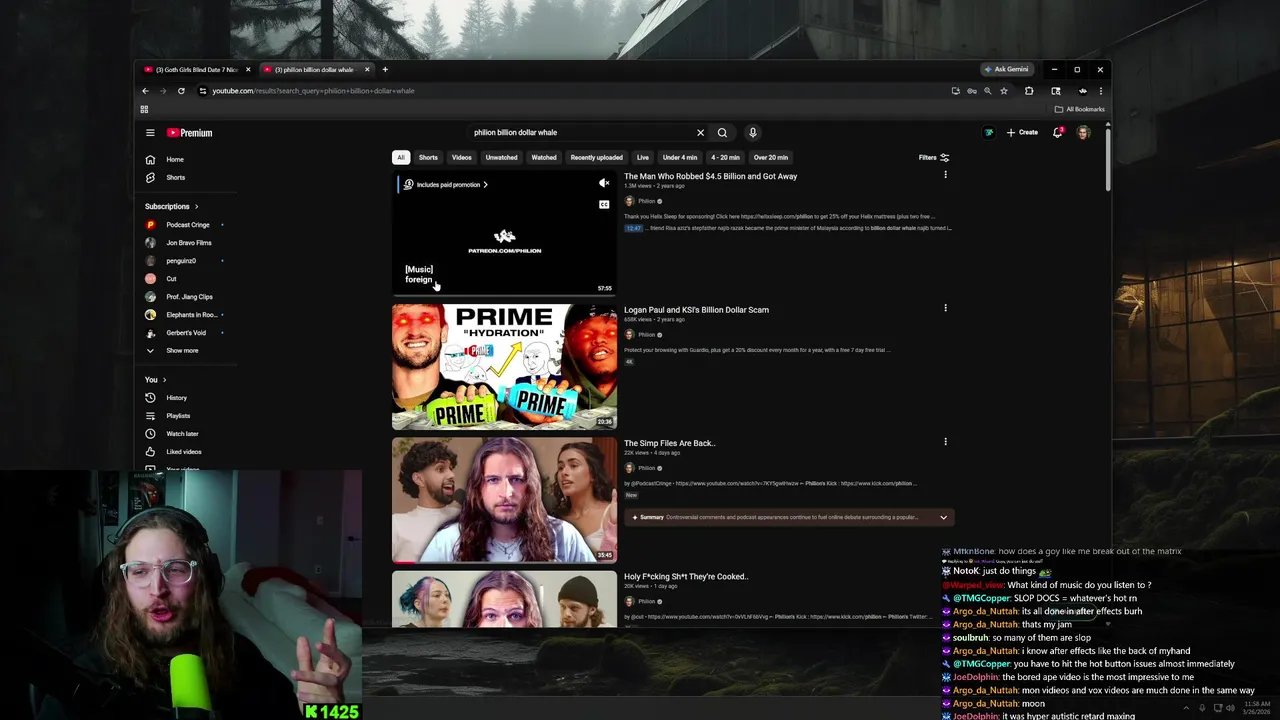Open The Man Who Robbed $4.5 Billion title
1280x720 pixels.
(711, 176)
